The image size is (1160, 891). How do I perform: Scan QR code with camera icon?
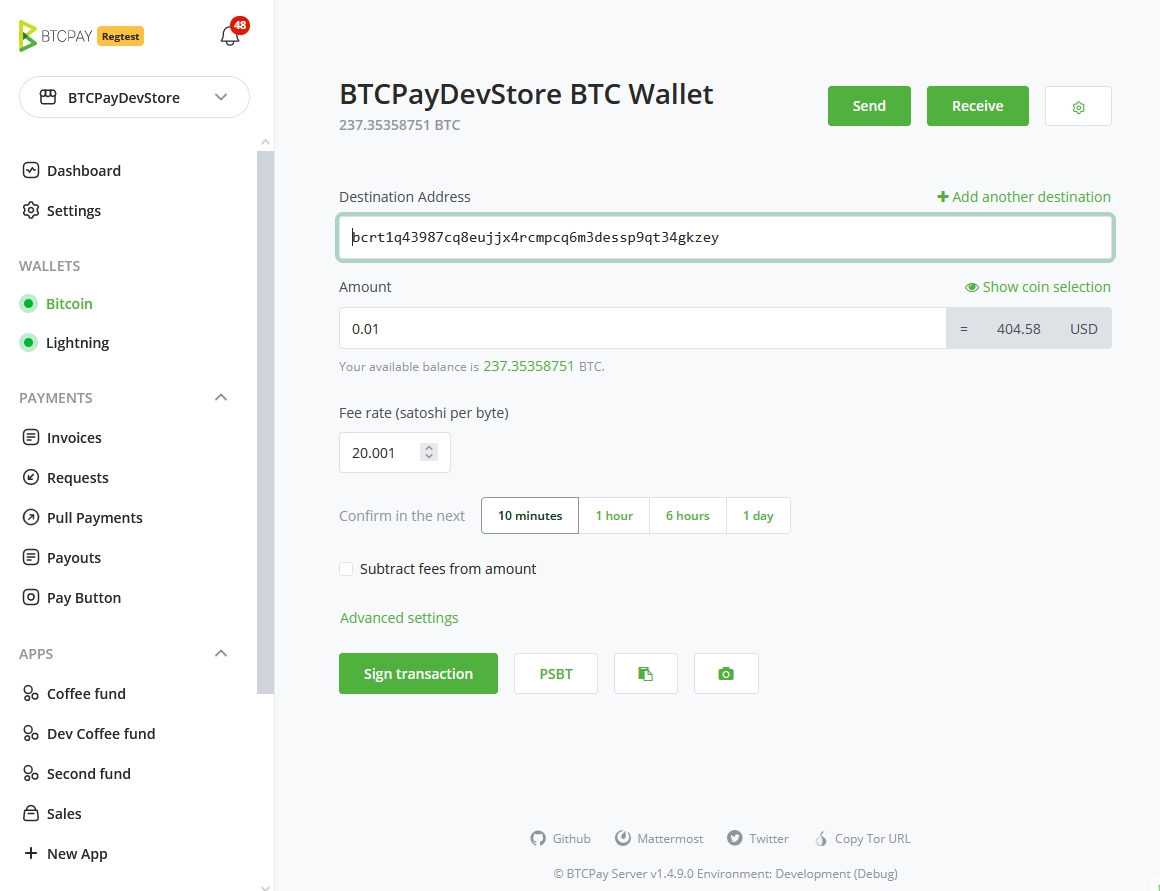726,674
